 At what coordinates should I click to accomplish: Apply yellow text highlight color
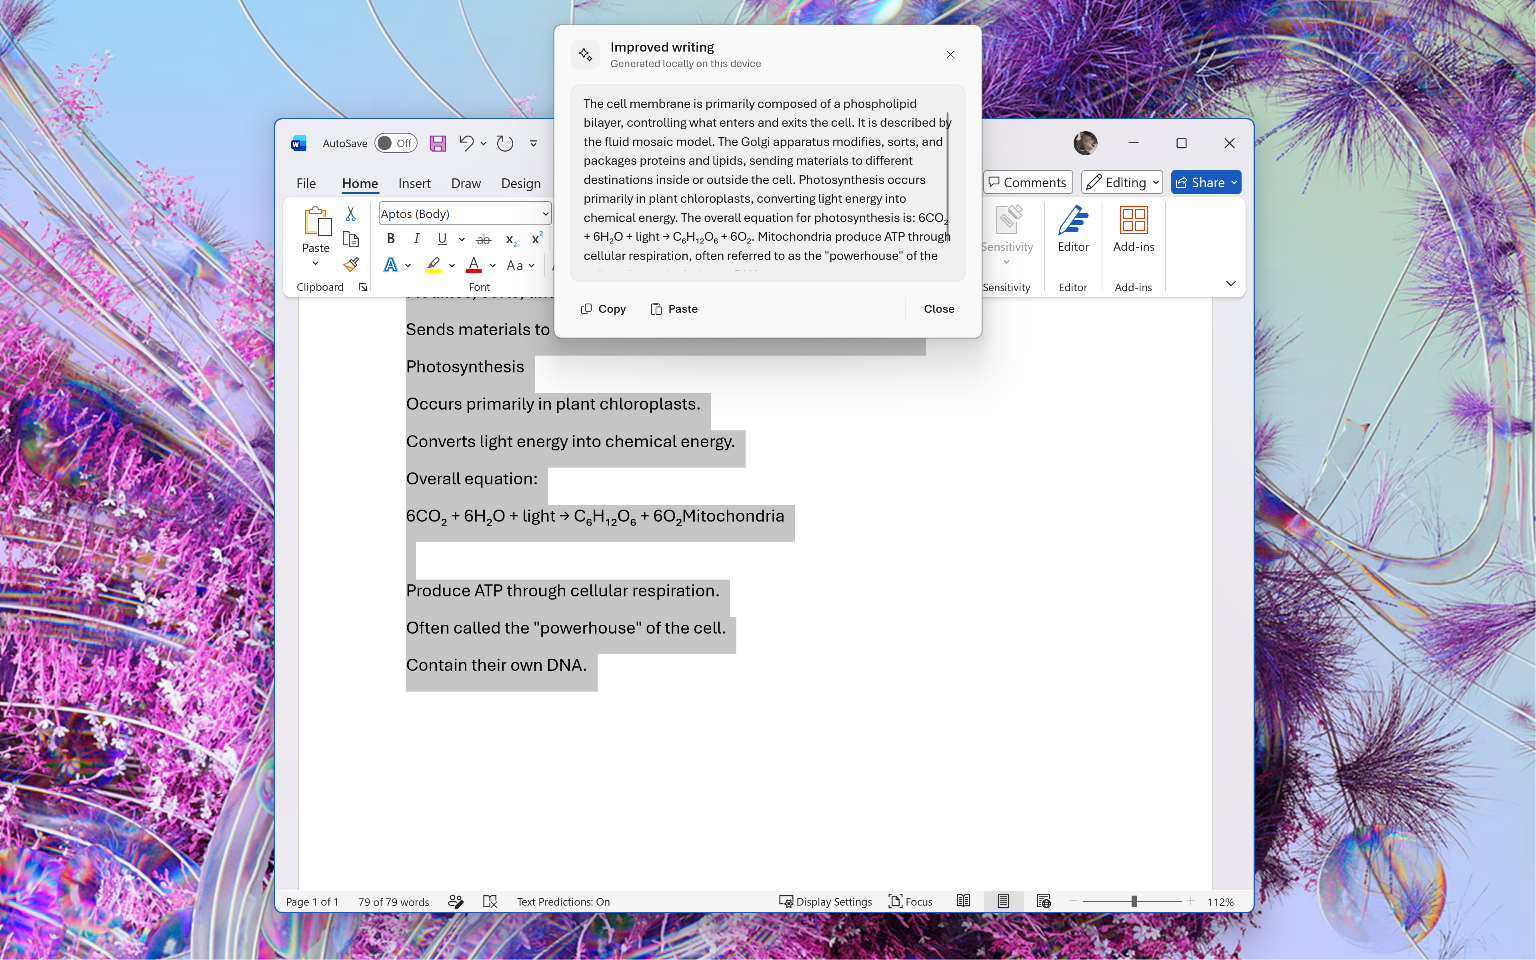pyautogui.click(x=433, y=265)
